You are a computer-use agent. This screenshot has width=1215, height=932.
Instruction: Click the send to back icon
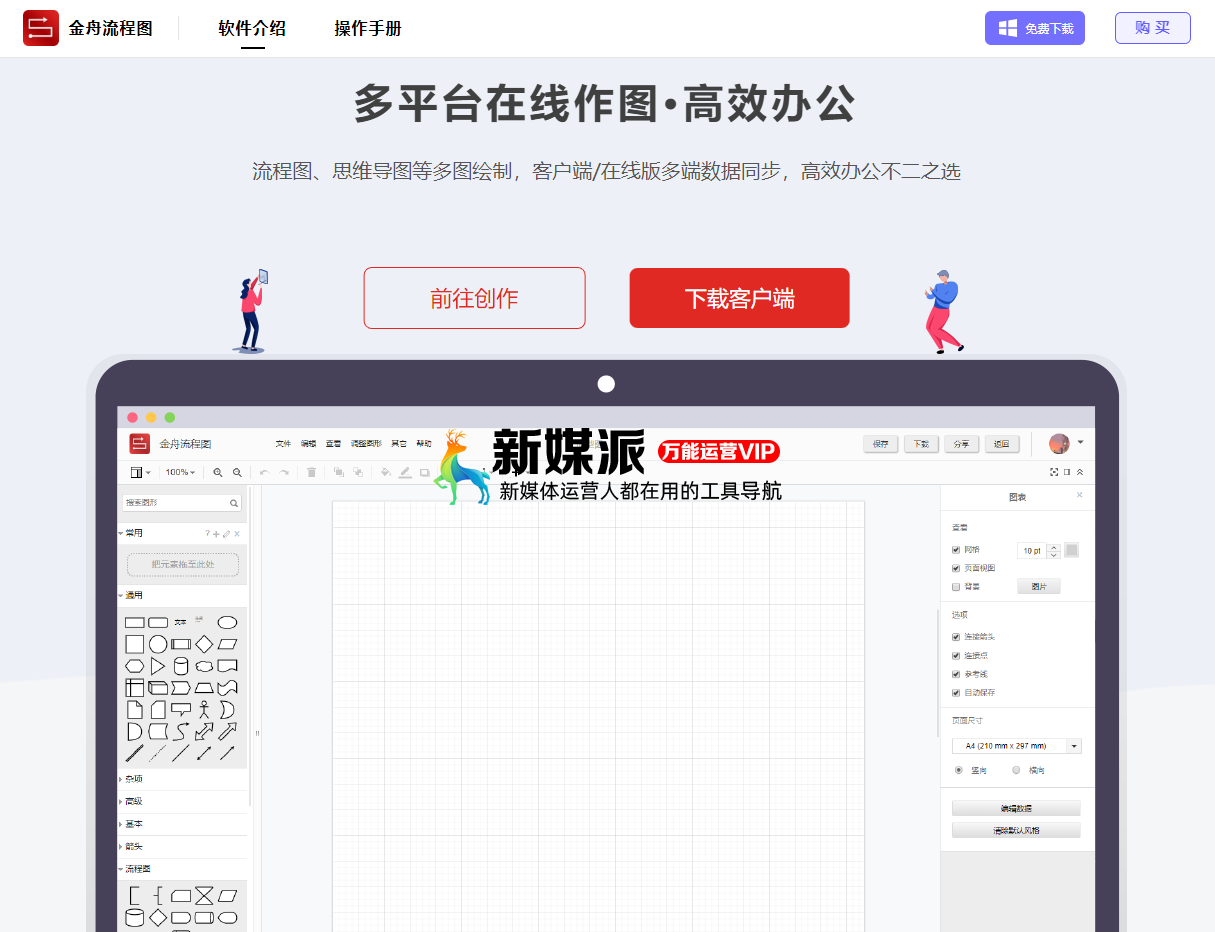[358, 472]
